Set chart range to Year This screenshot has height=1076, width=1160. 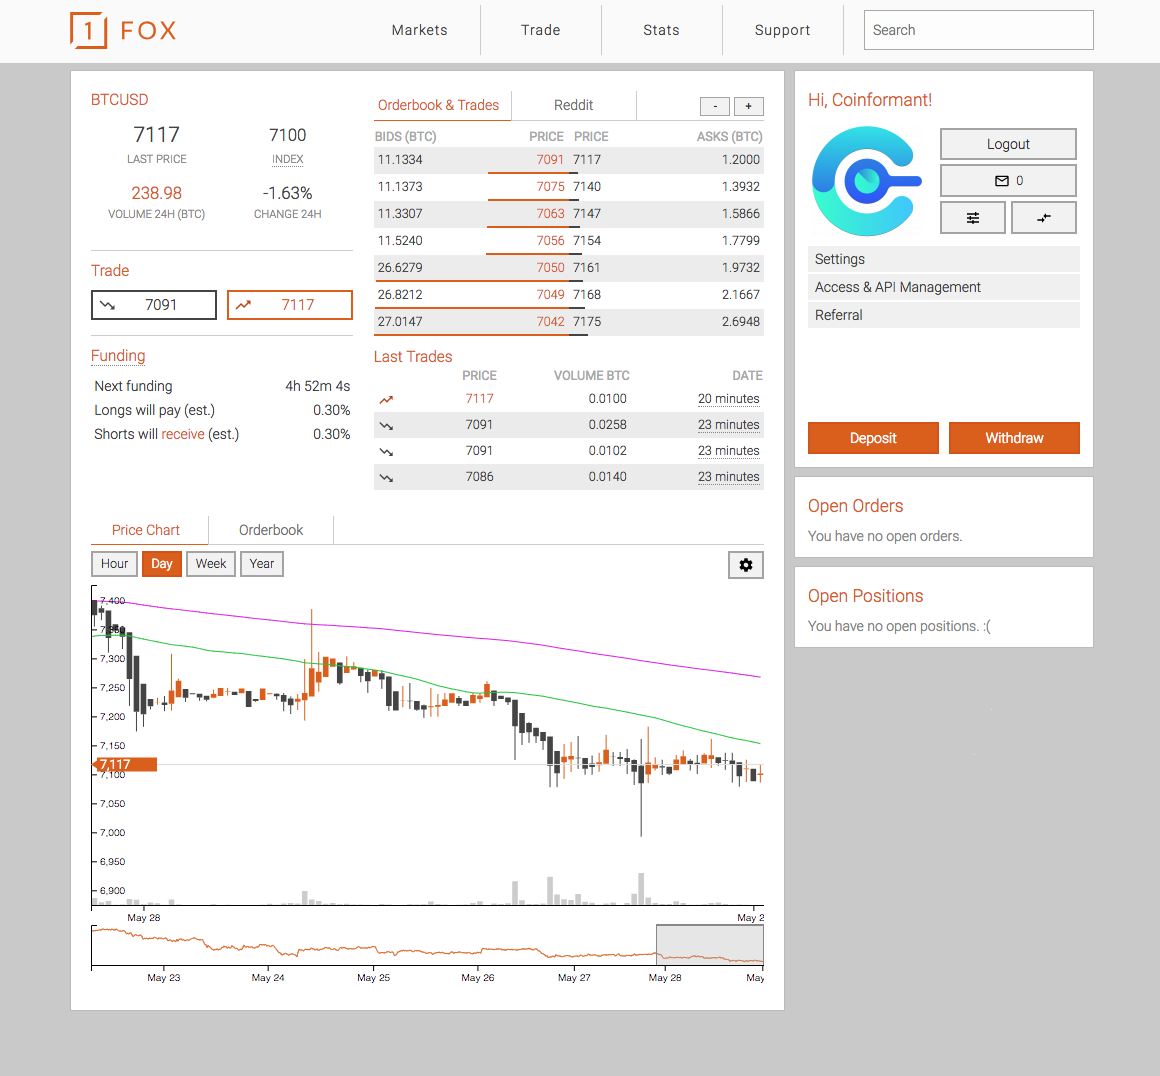click(x=262, y=564)
